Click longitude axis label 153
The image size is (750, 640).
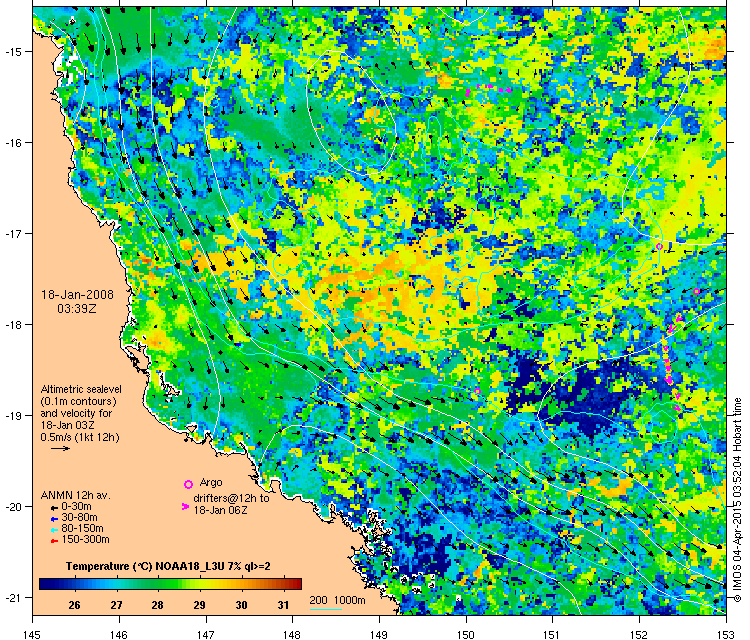pos(726,635)
